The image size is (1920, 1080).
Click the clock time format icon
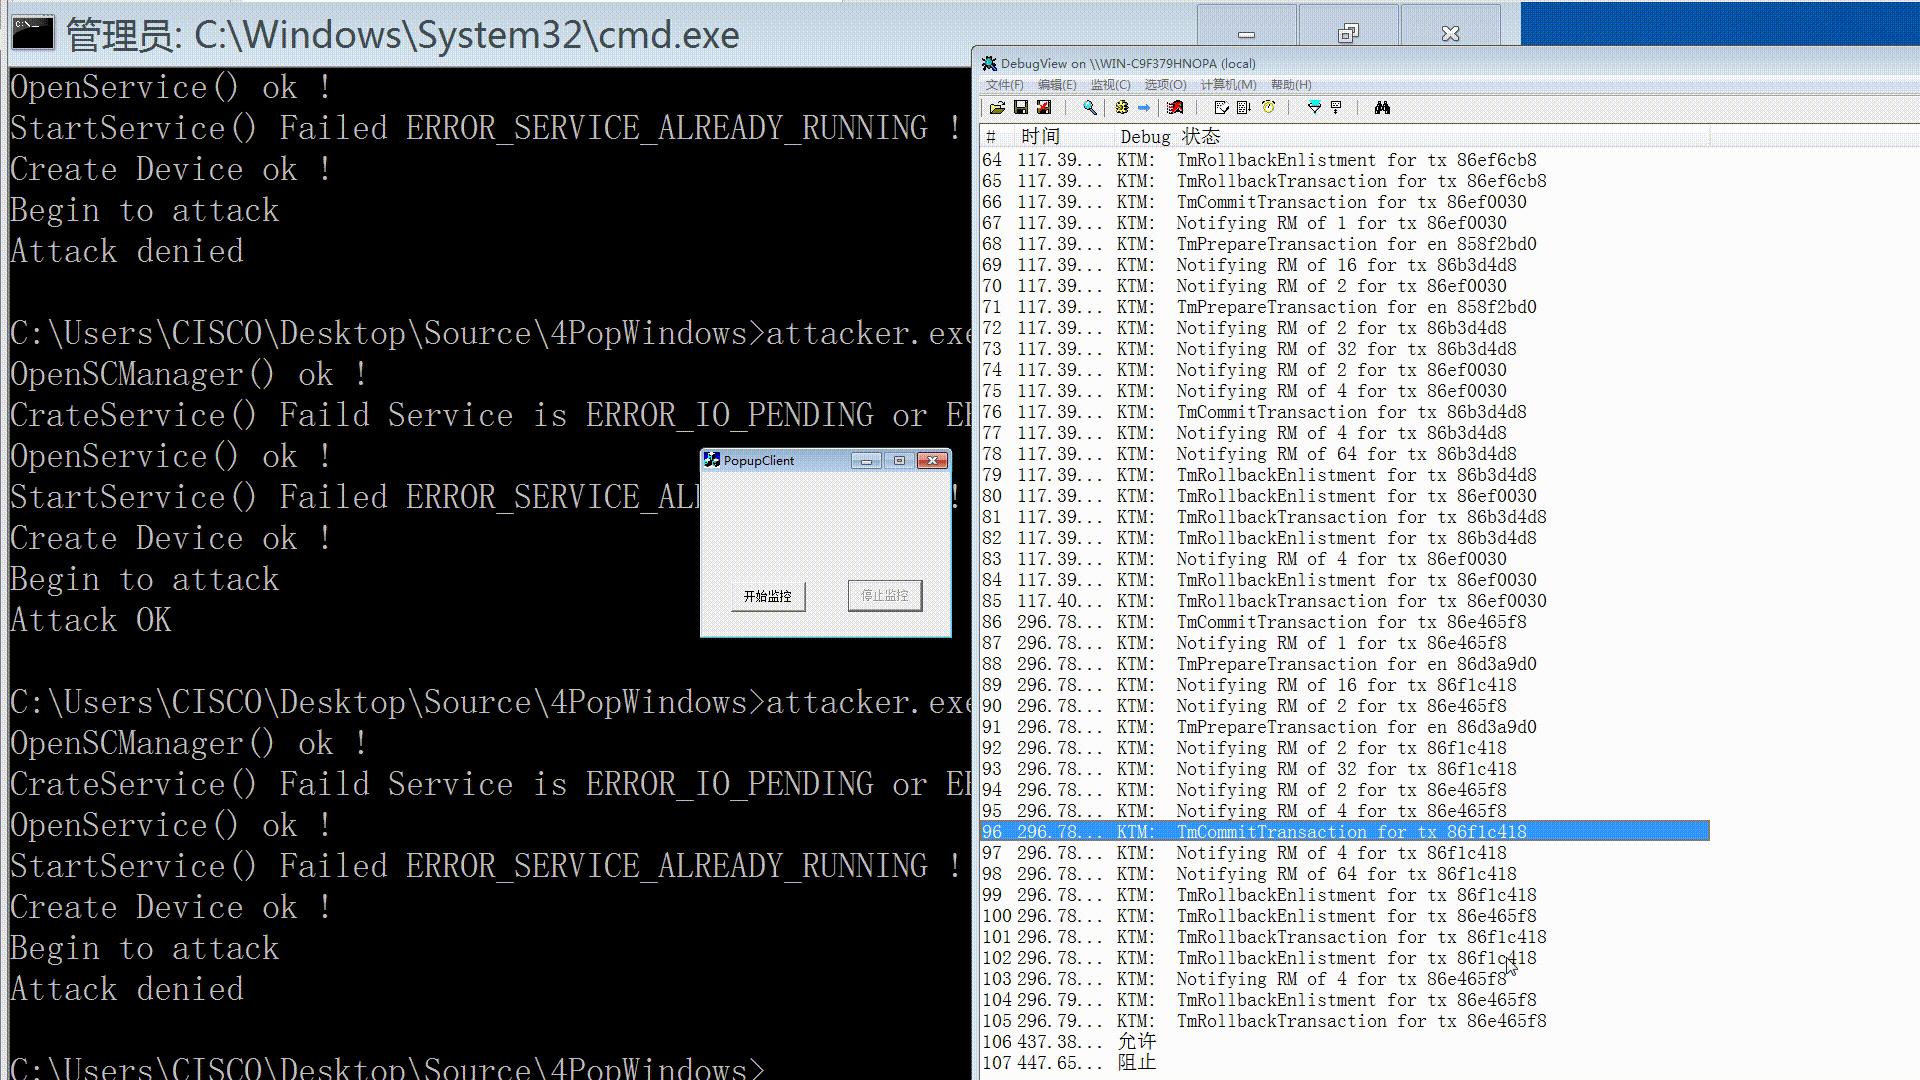point(1269,107)
